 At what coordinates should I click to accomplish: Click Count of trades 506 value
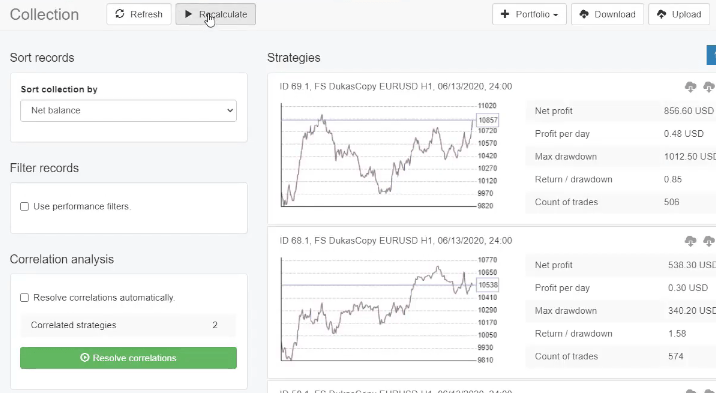(671, 202)
